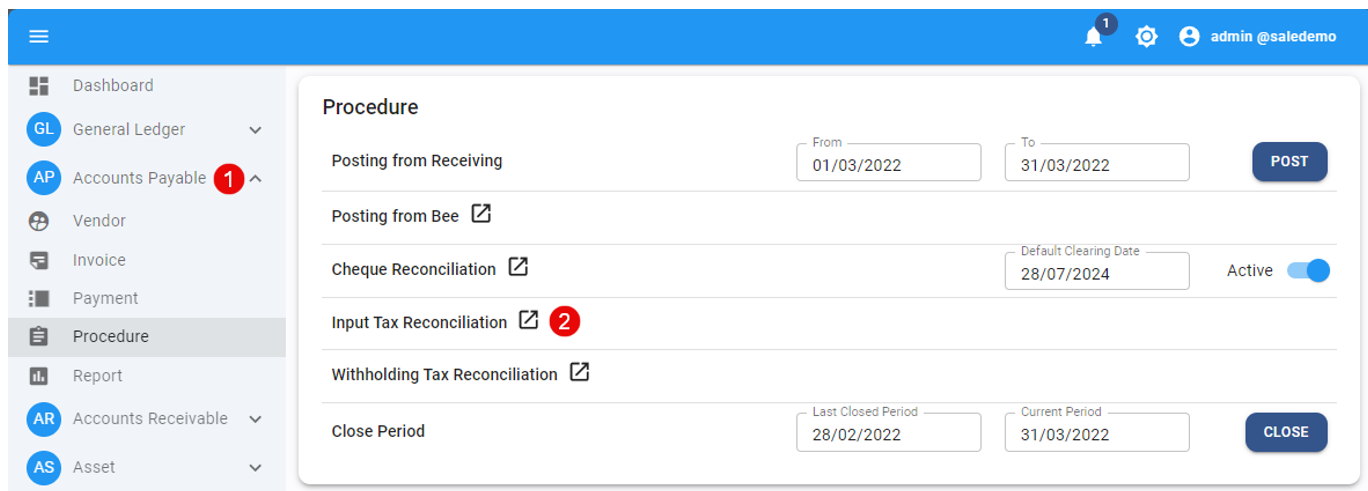Click the admin user account icon
This screenshot has width=1368, height=491.
click(1189, 37)
